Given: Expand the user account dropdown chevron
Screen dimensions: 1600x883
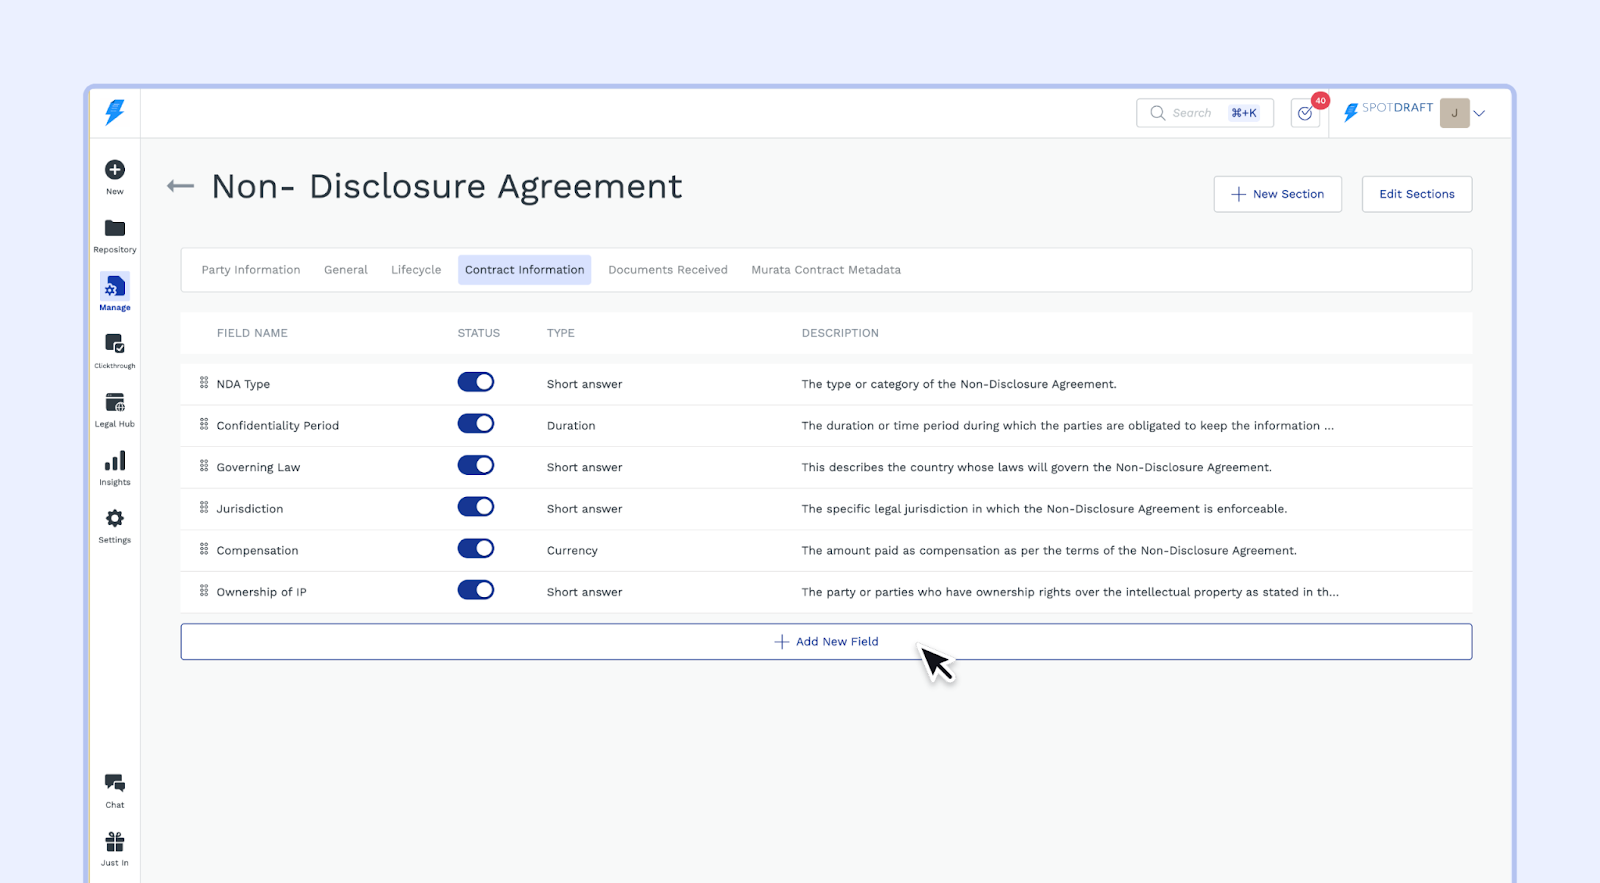Looking at the screenshot, I should 1479,113.
